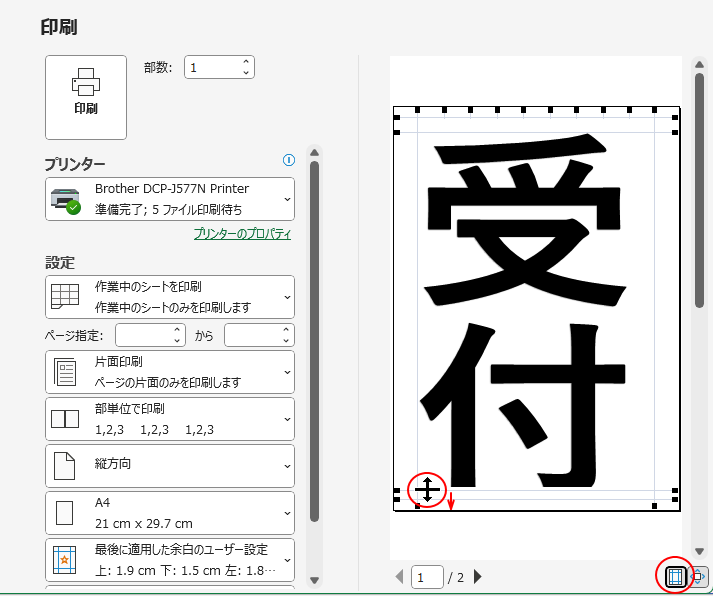Click the large 印刷 print button

click(86, 97)
